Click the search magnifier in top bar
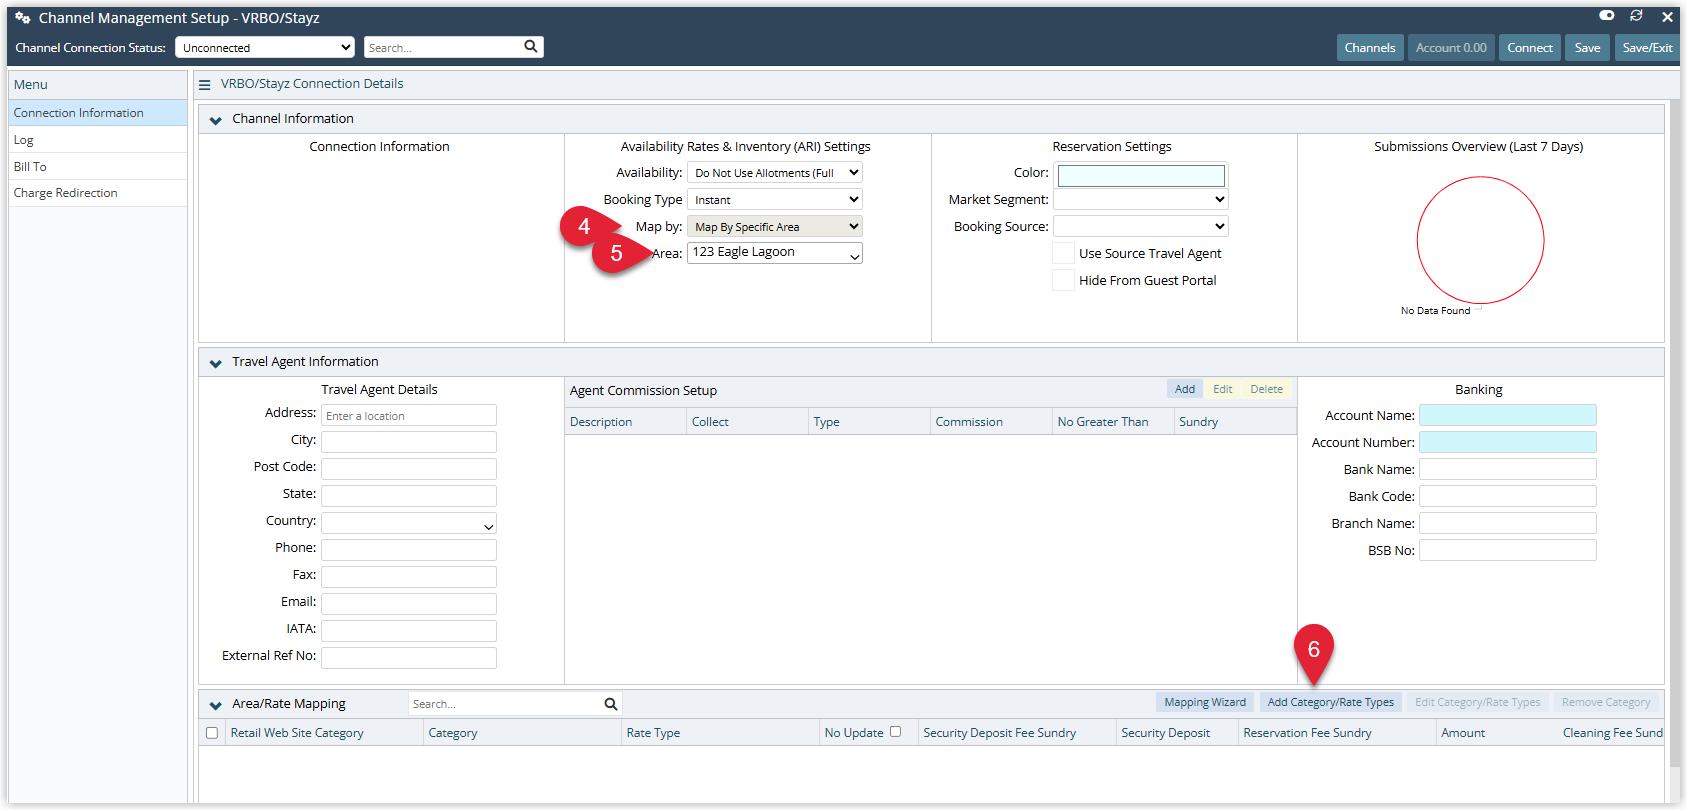This screenshot has height=811, width=1688. (x=531, y=46)
